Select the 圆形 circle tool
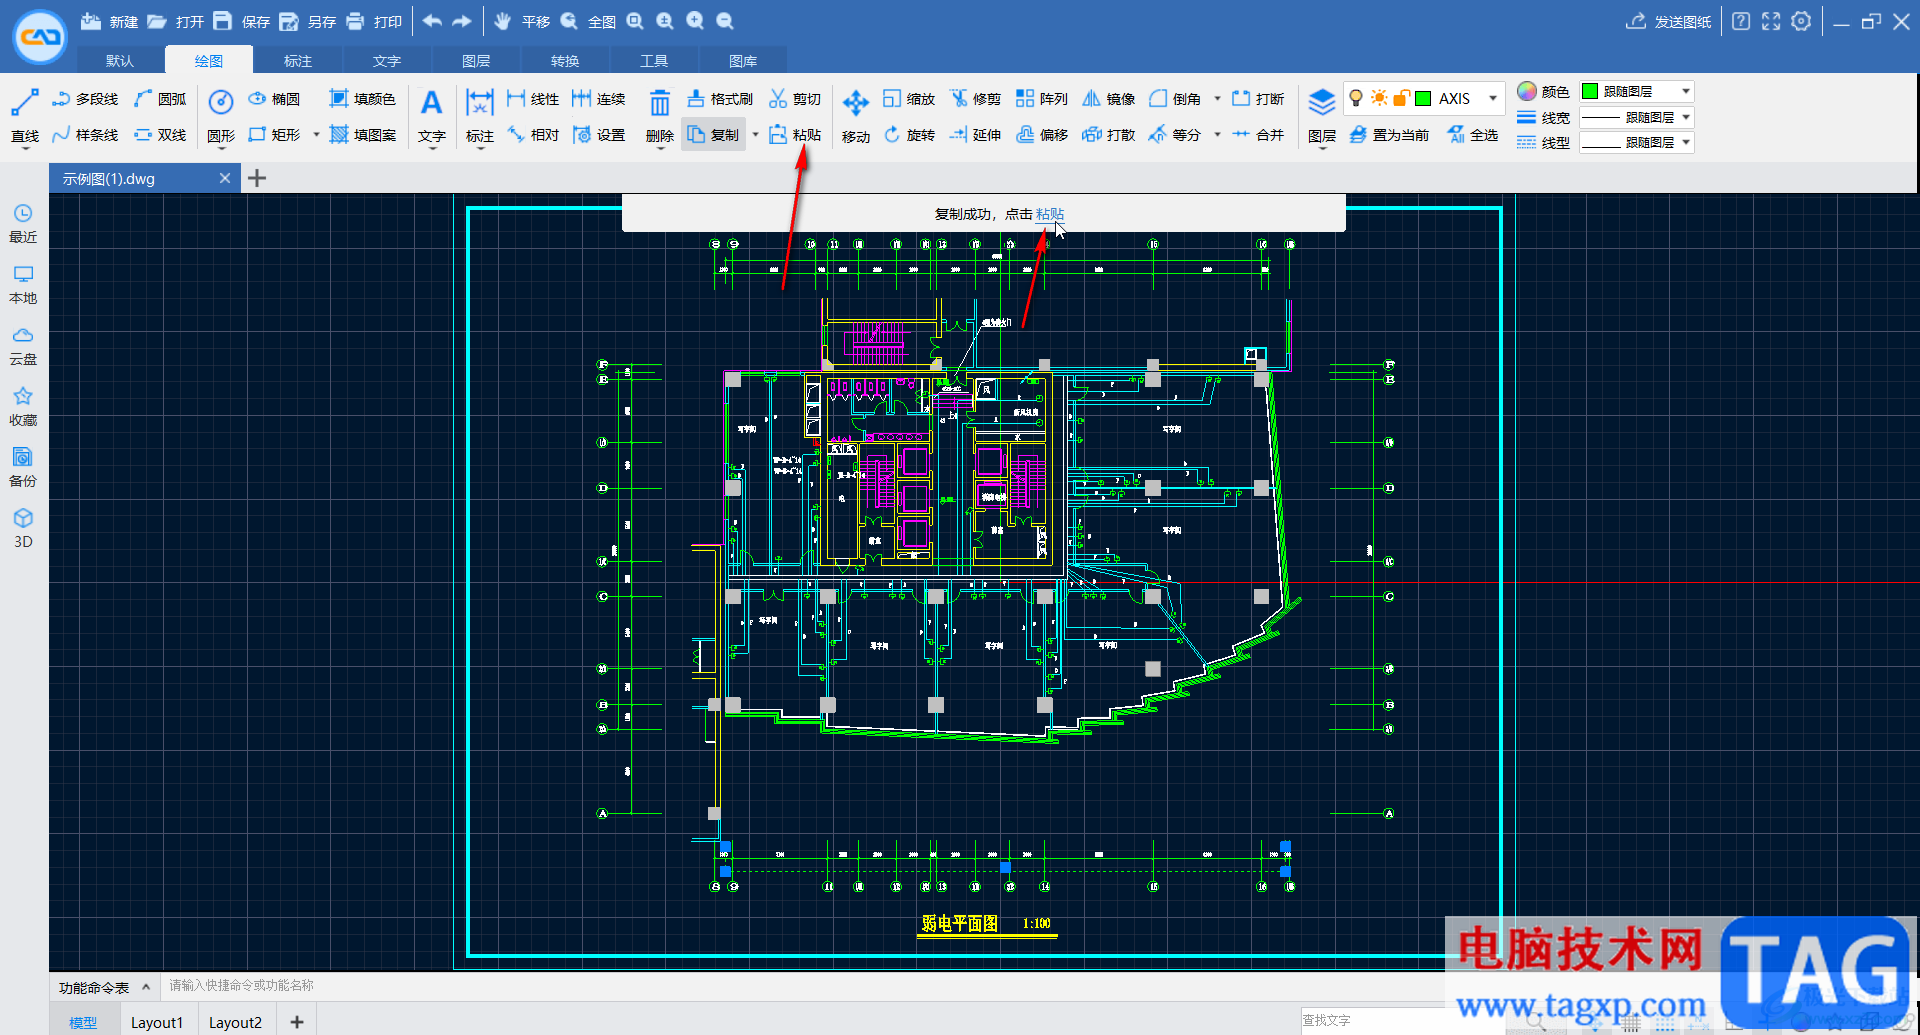The image size is (1920, 1035). (x=221, y=116)
